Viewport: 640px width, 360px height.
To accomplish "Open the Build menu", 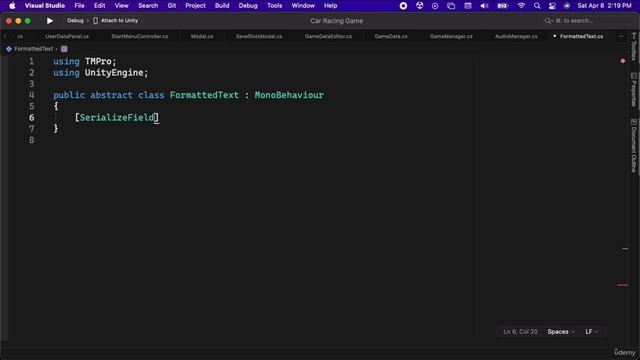I will click(222, 6).
